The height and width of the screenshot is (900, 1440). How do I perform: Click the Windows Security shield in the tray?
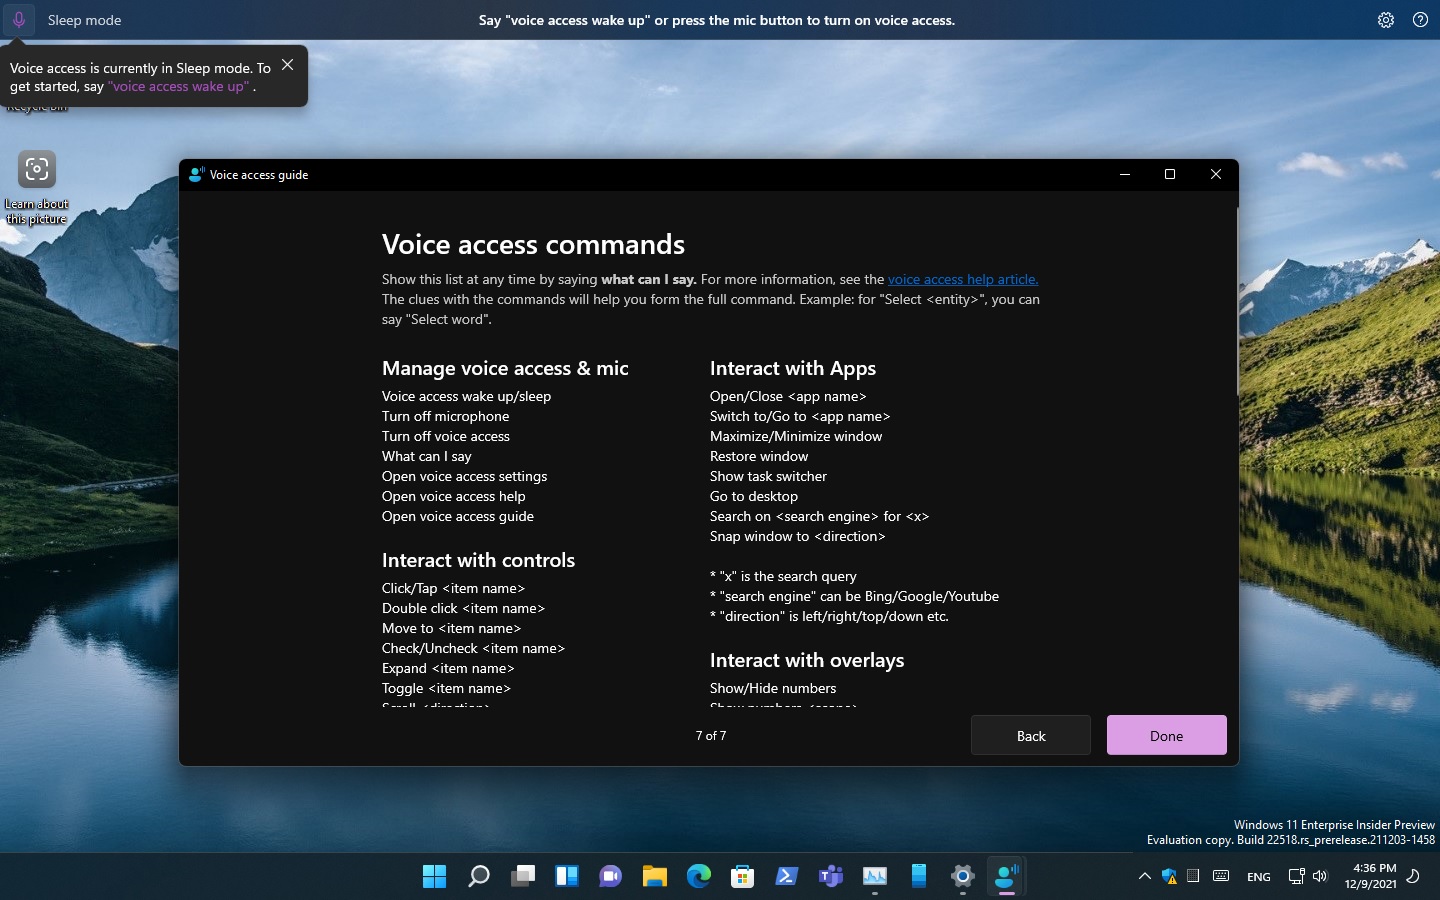[1170, 877]
